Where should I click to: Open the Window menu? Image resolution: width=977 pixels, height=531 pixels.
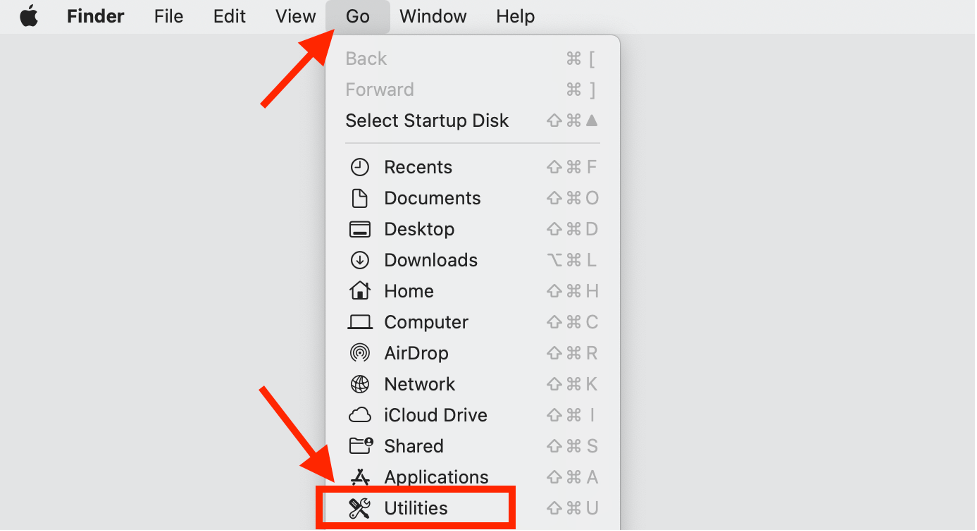(433, 16)
